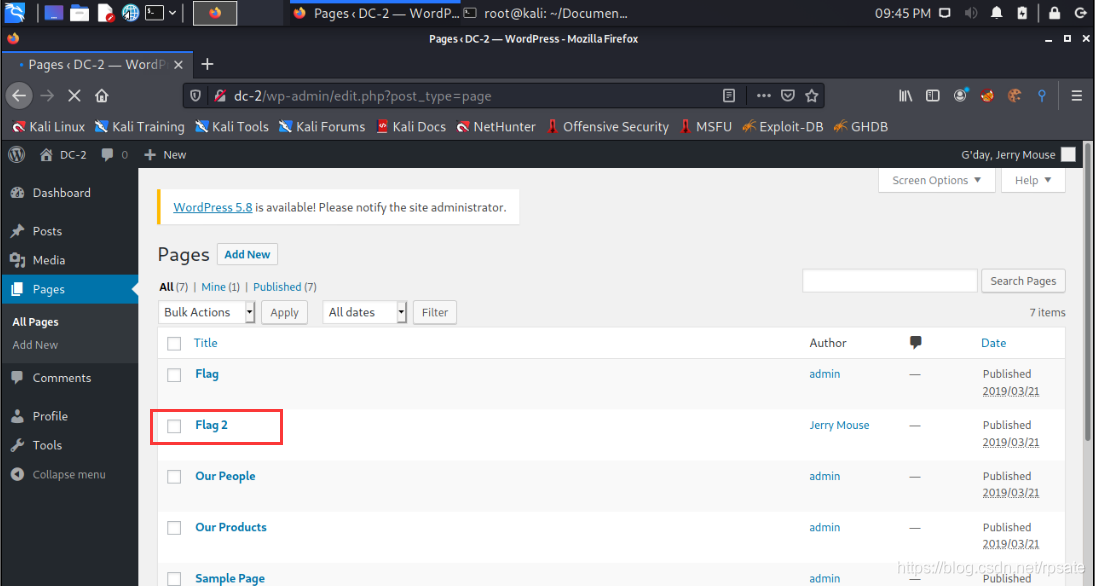The width and height of the screenshot is (1095, 586).
Task: Open Profile in the WordPress sidebar
Action: (69, 416)
